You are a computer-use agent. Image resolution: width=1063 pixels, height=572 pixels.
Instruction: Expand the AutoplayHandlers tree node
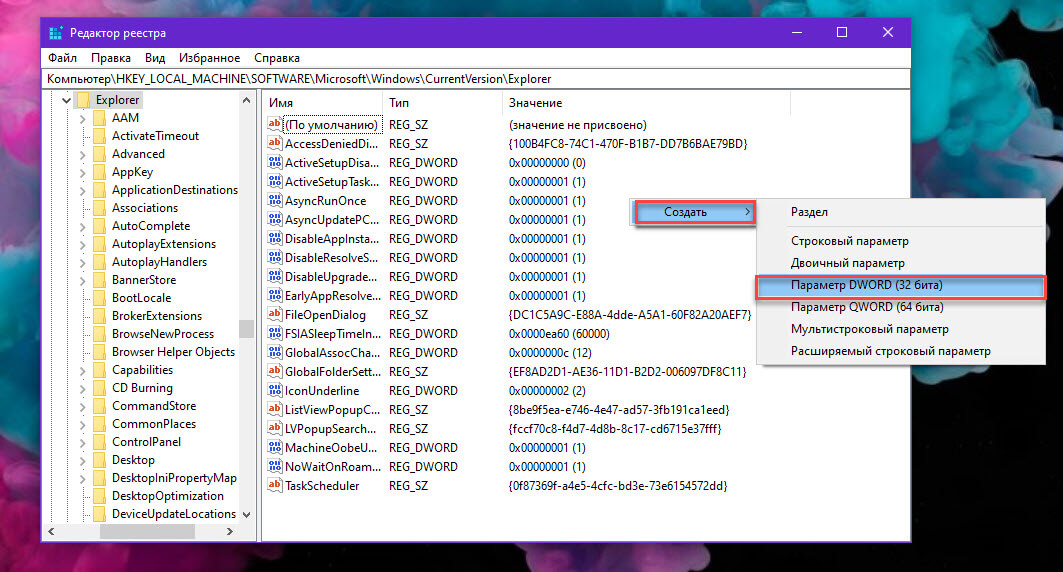(83, 262)
